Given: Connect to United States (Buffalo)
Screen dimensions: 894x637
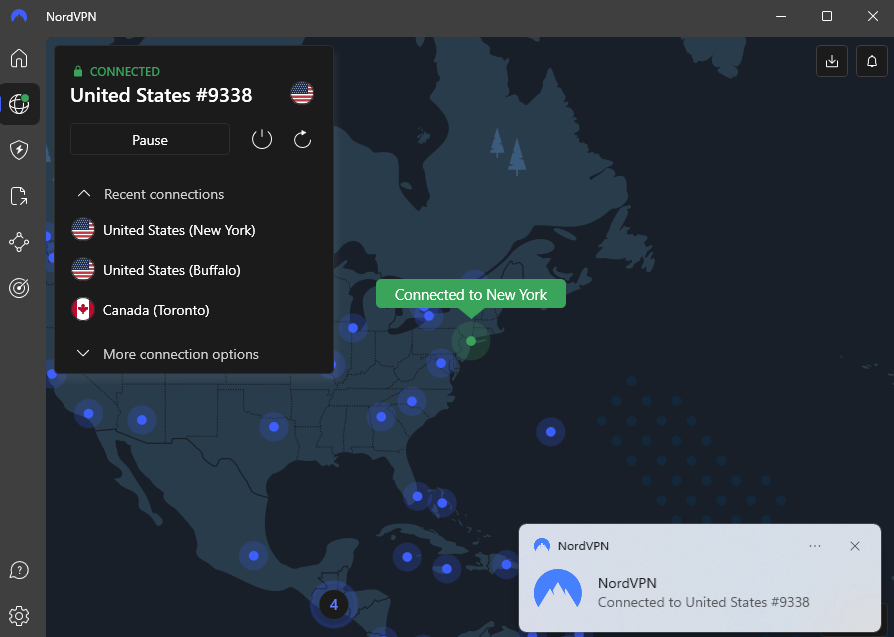Looking at the screenshot, I should [x=194, y=270].
